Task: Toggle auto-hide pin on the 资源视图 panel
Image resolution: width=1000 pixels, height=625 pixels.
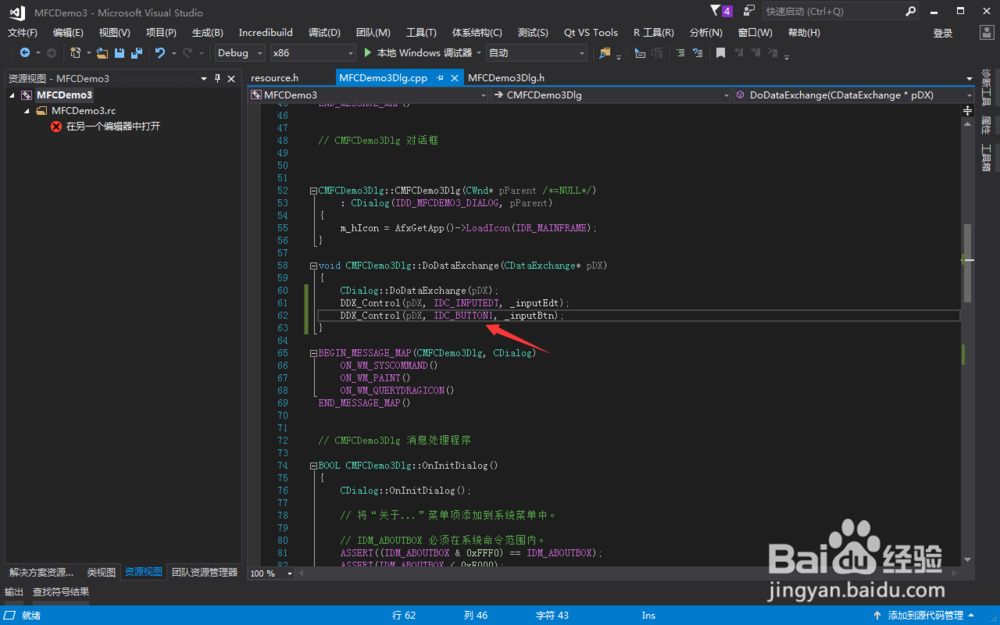Action: [217, 78]
